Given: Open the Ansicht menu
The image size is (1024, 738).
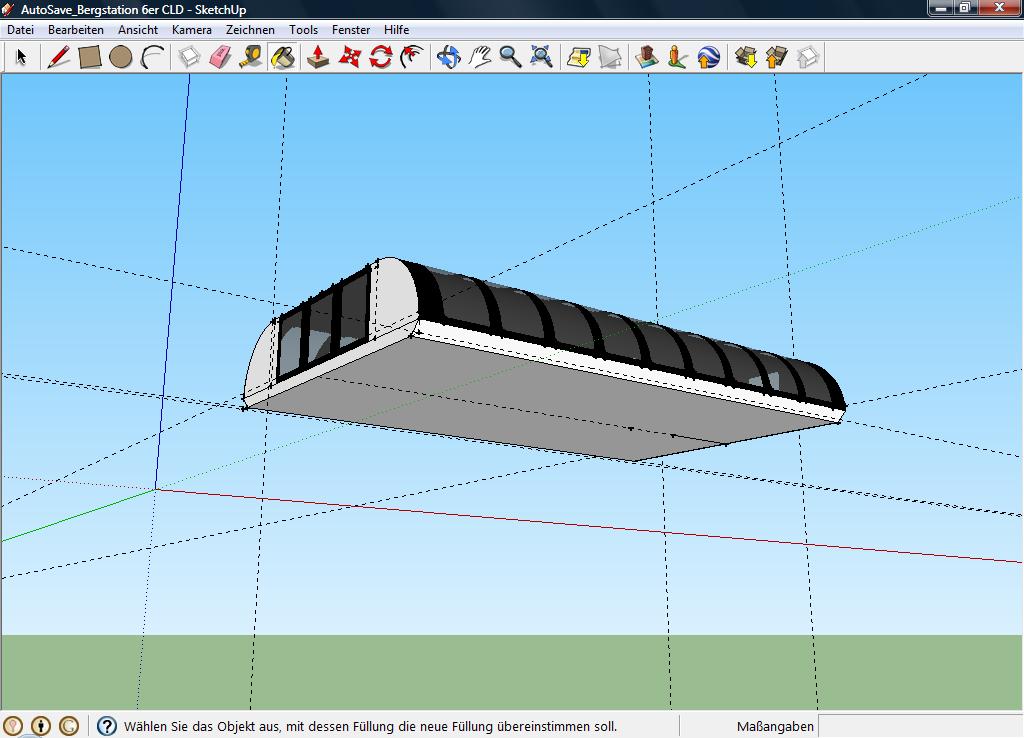Looking at the screenshot, I should click(138, 29).
